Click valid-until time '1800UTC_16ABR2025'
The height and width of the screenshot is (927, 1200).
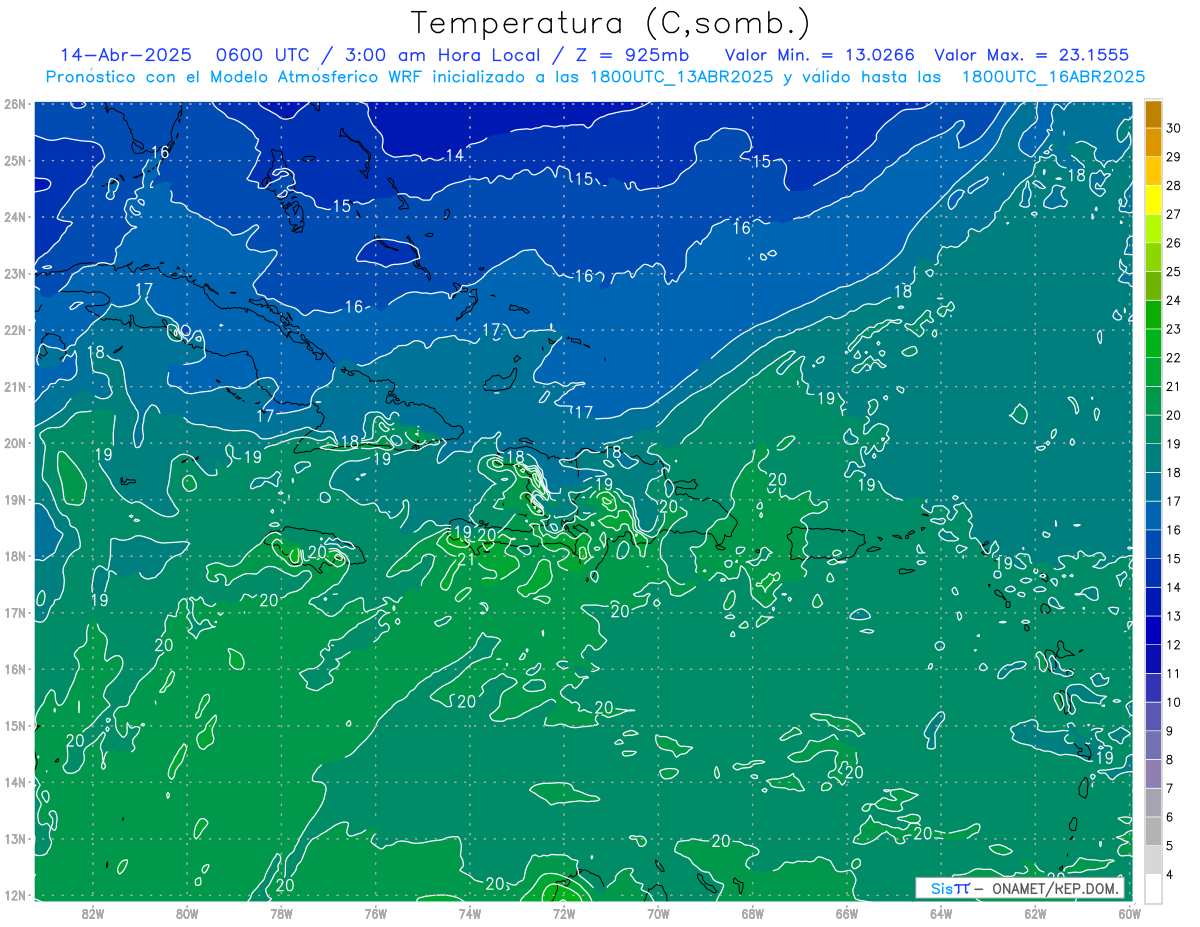[x=1053, y=77]
